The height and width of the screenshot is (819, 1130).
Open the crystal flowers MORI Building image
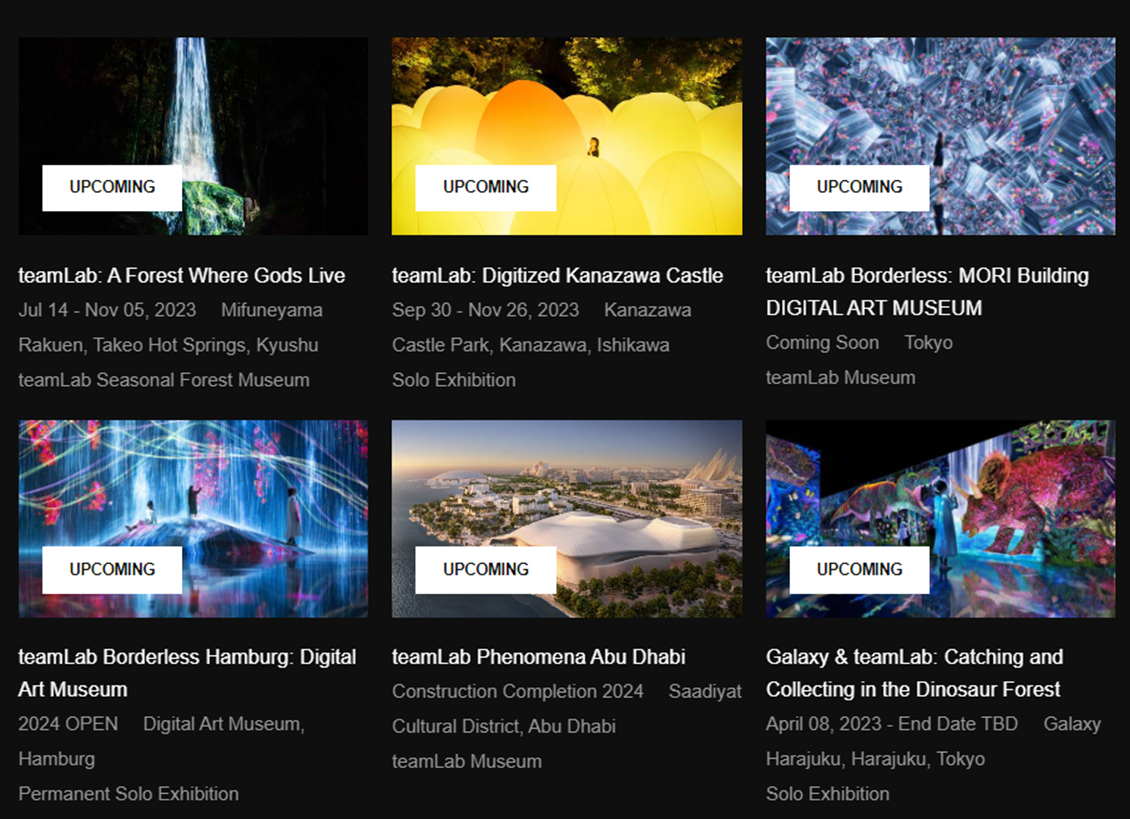[940, 136]
